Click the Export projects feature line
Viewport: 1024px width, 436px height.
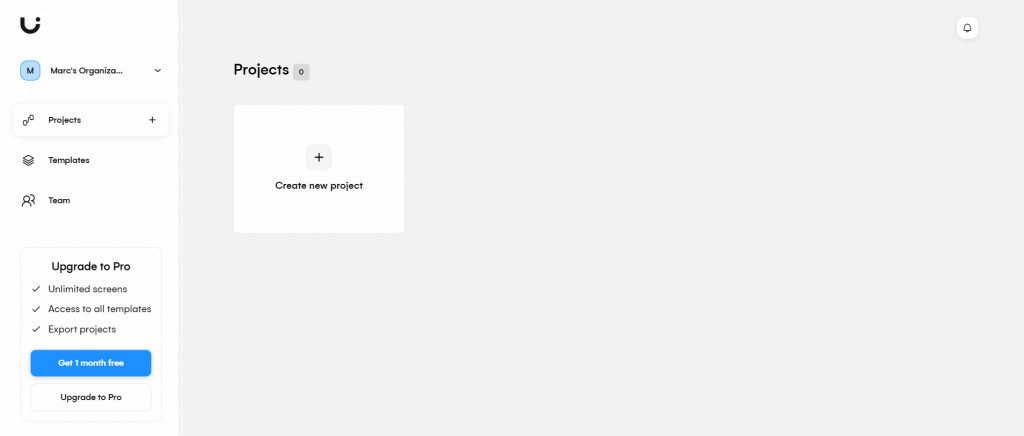[x=74, y=330]
